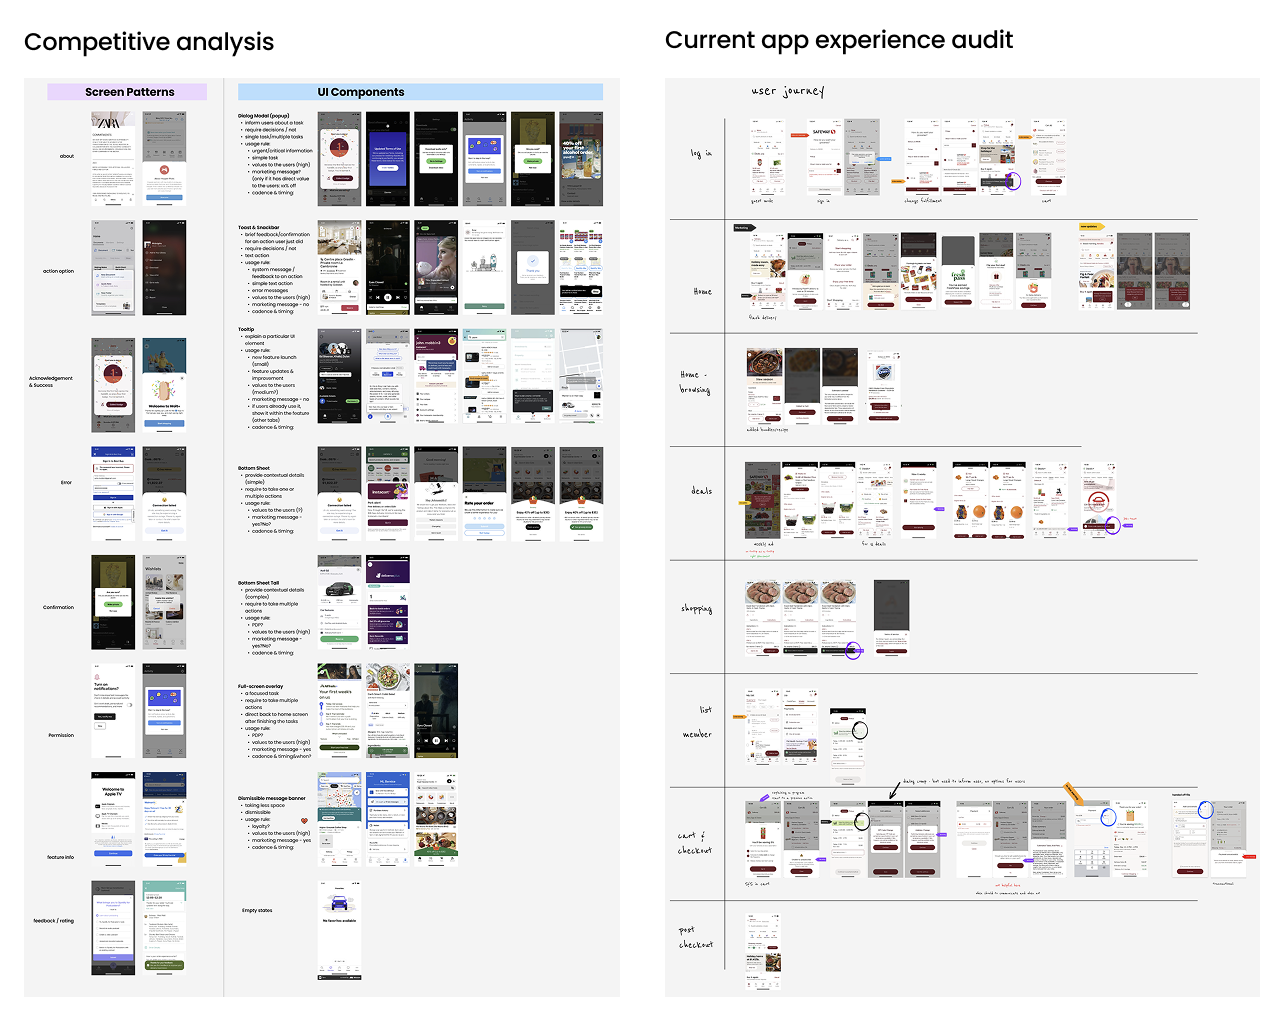Click the black arrow pointing to checkout dialog

pyautogui.click(x=895, y=790)
